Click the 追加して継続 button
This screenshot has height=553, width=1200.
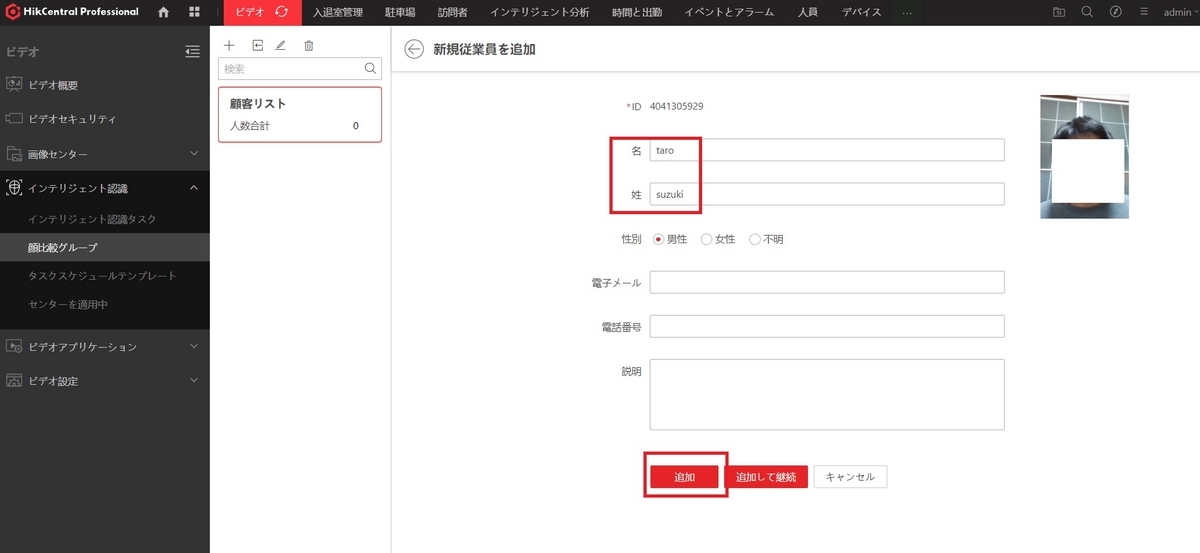[x=766, y=477]
